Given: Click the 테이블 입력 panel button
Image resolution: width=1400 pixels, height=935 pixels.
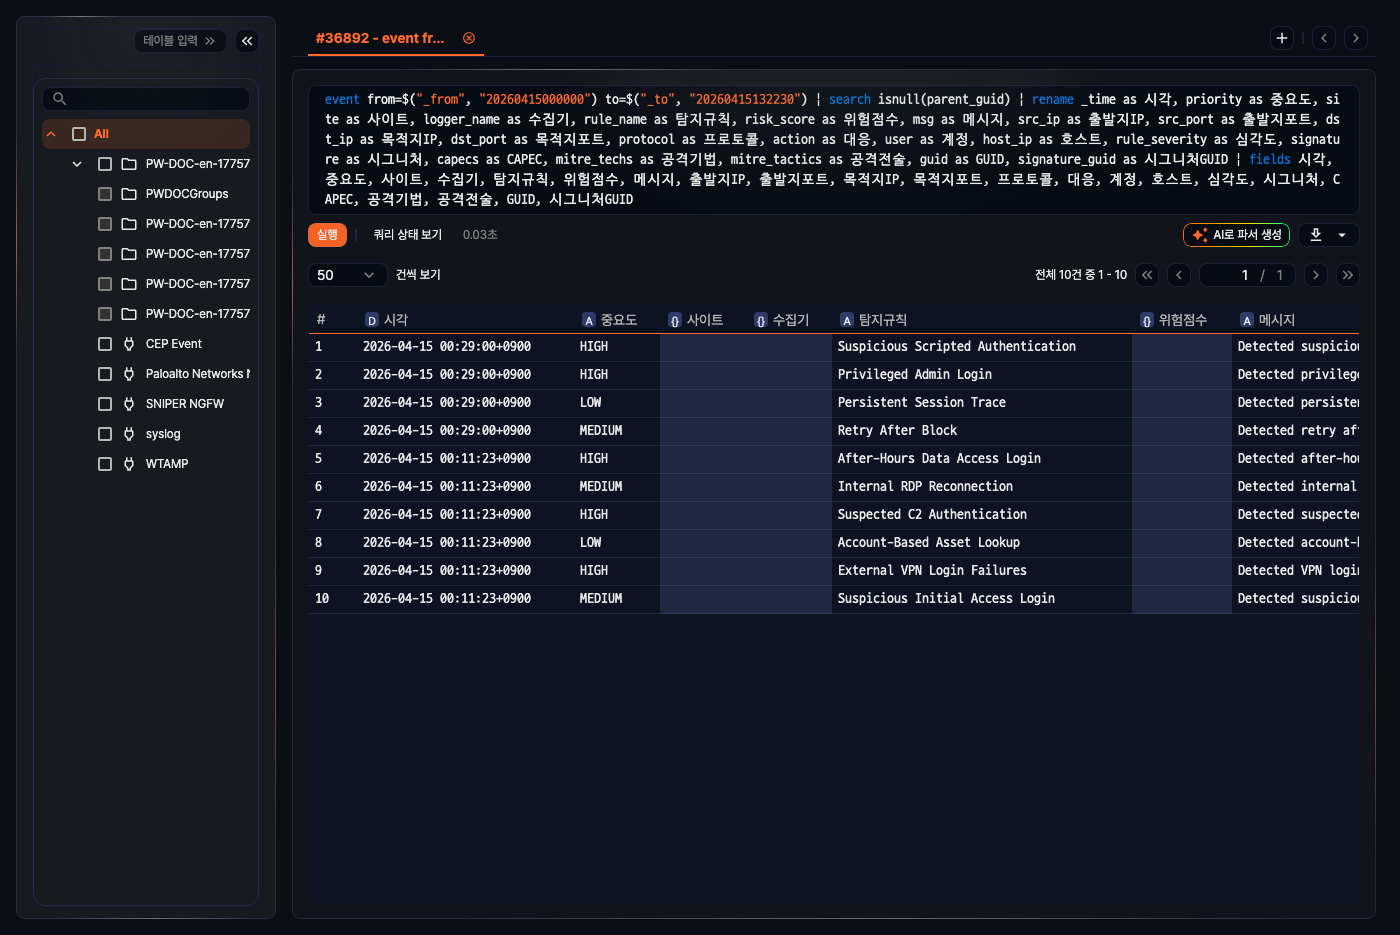Looking at the screenshot, I should pyautogui.click(x=179, y=41).
